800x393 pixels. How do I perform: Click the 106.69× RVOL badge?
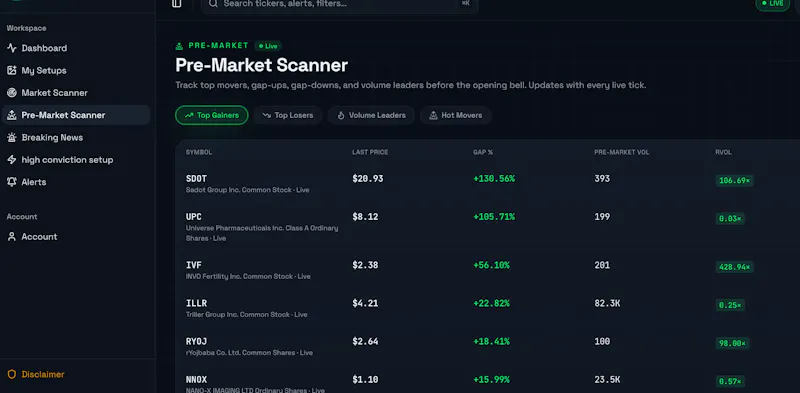coord(734,181)
